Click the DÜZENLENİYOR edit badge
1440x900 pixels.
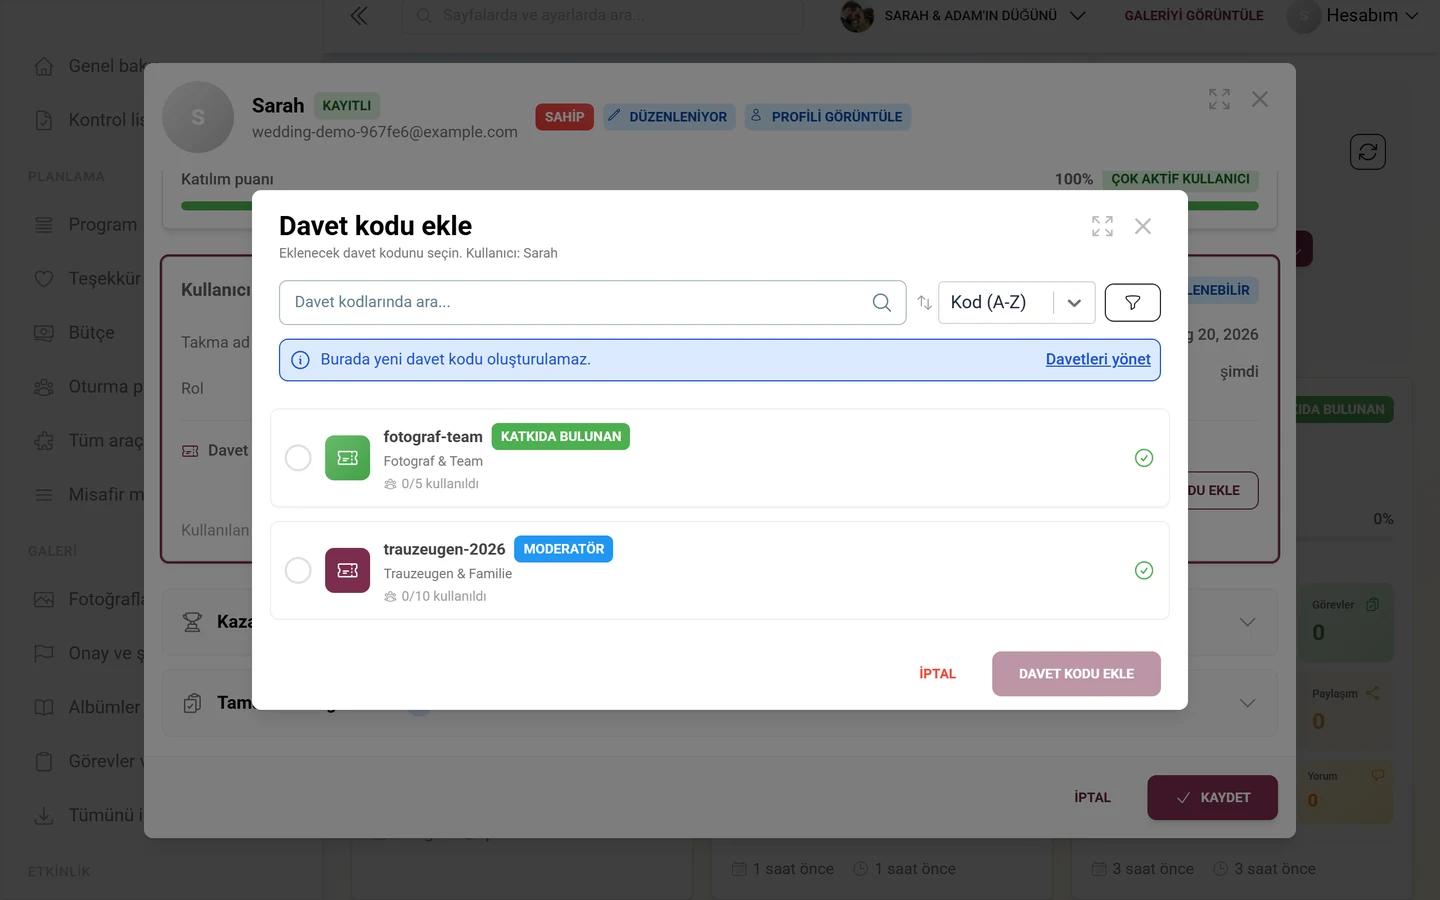(669, 117)
